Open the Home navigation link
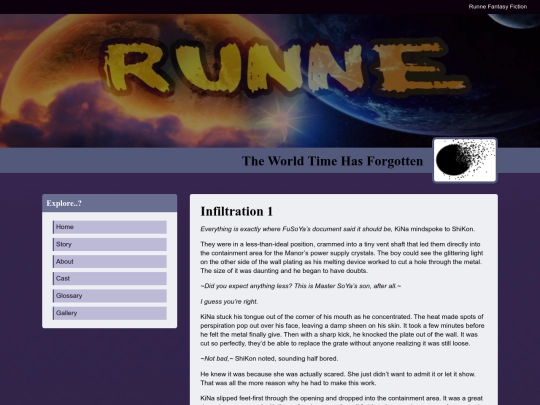Screen dimensions: 540x405 [x=110, y=227]
